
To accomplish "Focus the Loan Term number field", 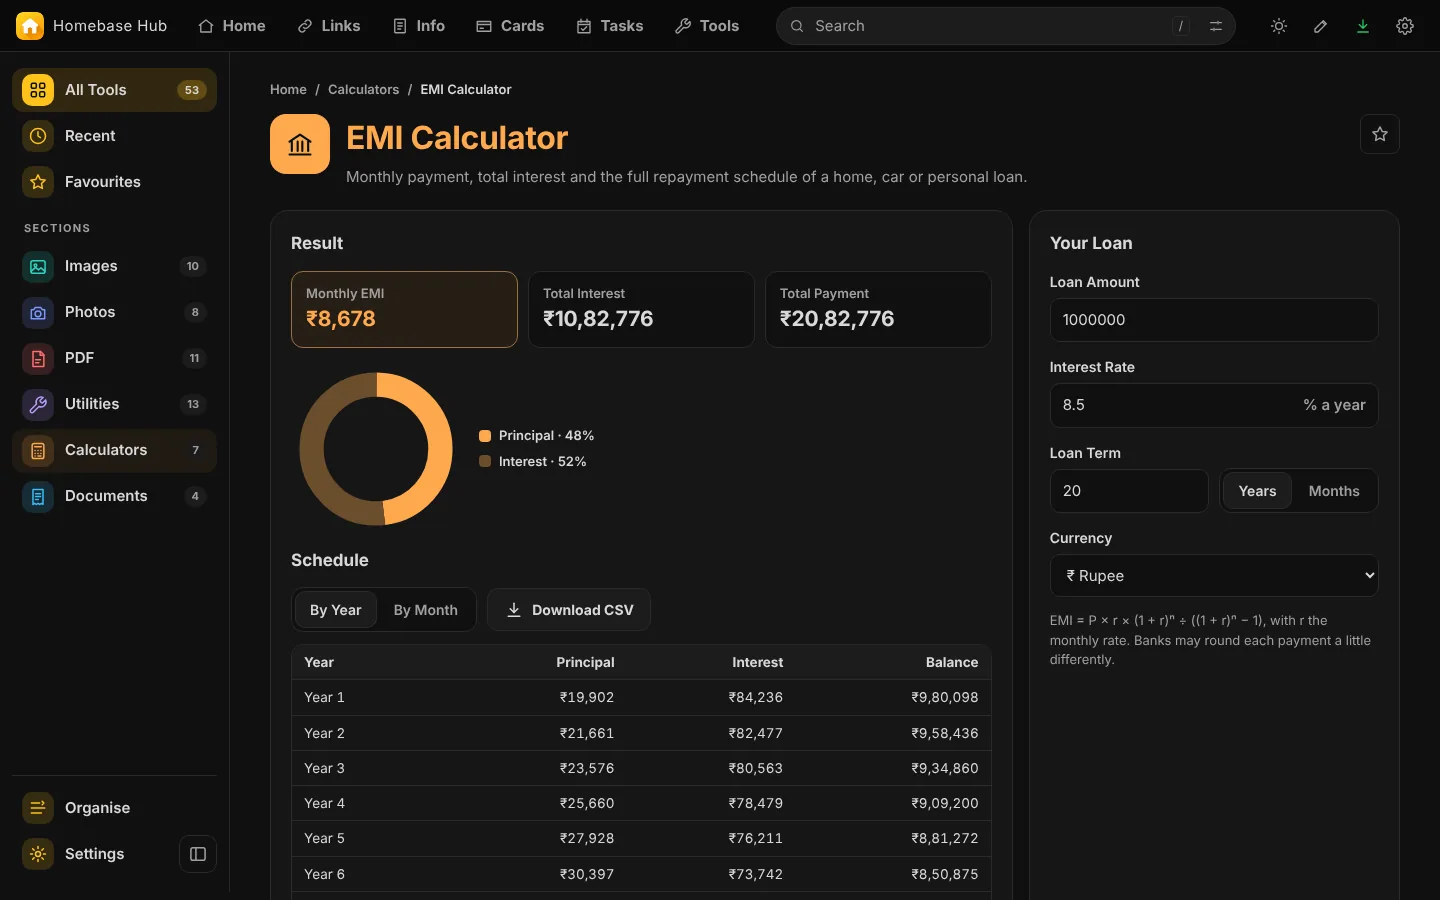I will [x=1129, y=491].
